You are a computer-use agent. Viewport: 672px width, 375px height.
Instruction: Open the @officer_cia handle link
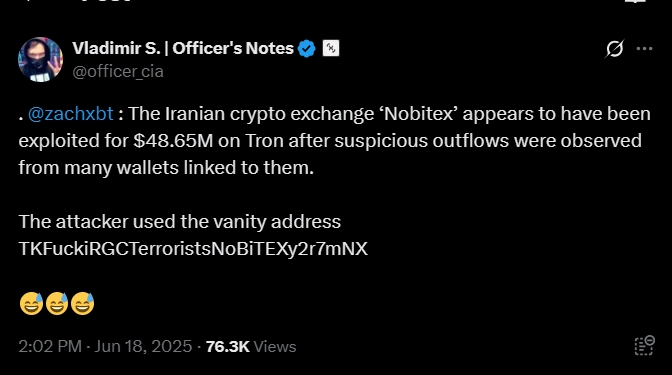click(x=118, y=72)
